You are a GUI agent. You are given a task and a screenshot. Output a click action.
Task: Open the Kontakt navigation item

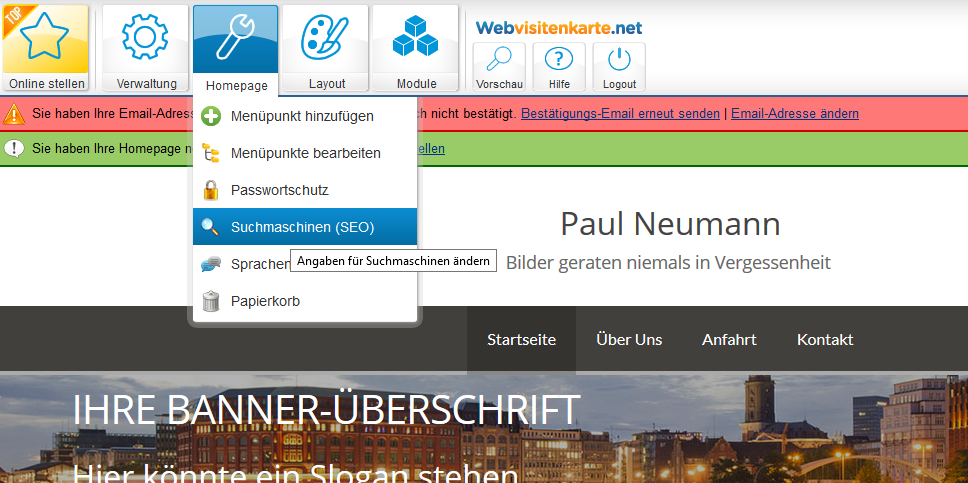coord(825,340)
